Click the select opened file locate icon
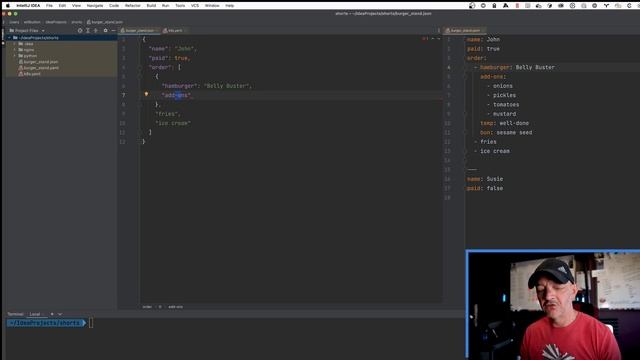The height and width of the screenshot is (360, 640). [80, 31]
